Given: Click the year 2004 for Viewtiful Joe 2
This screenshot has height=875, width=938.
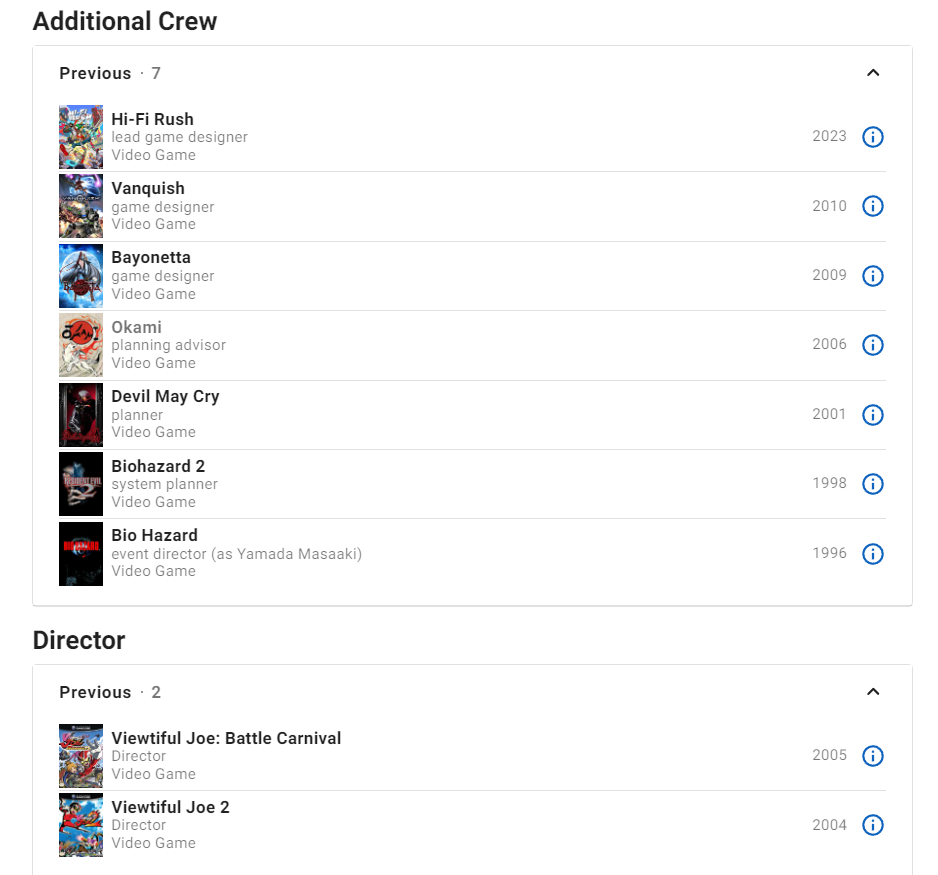Looking at the screenshot, I should 829,825.
